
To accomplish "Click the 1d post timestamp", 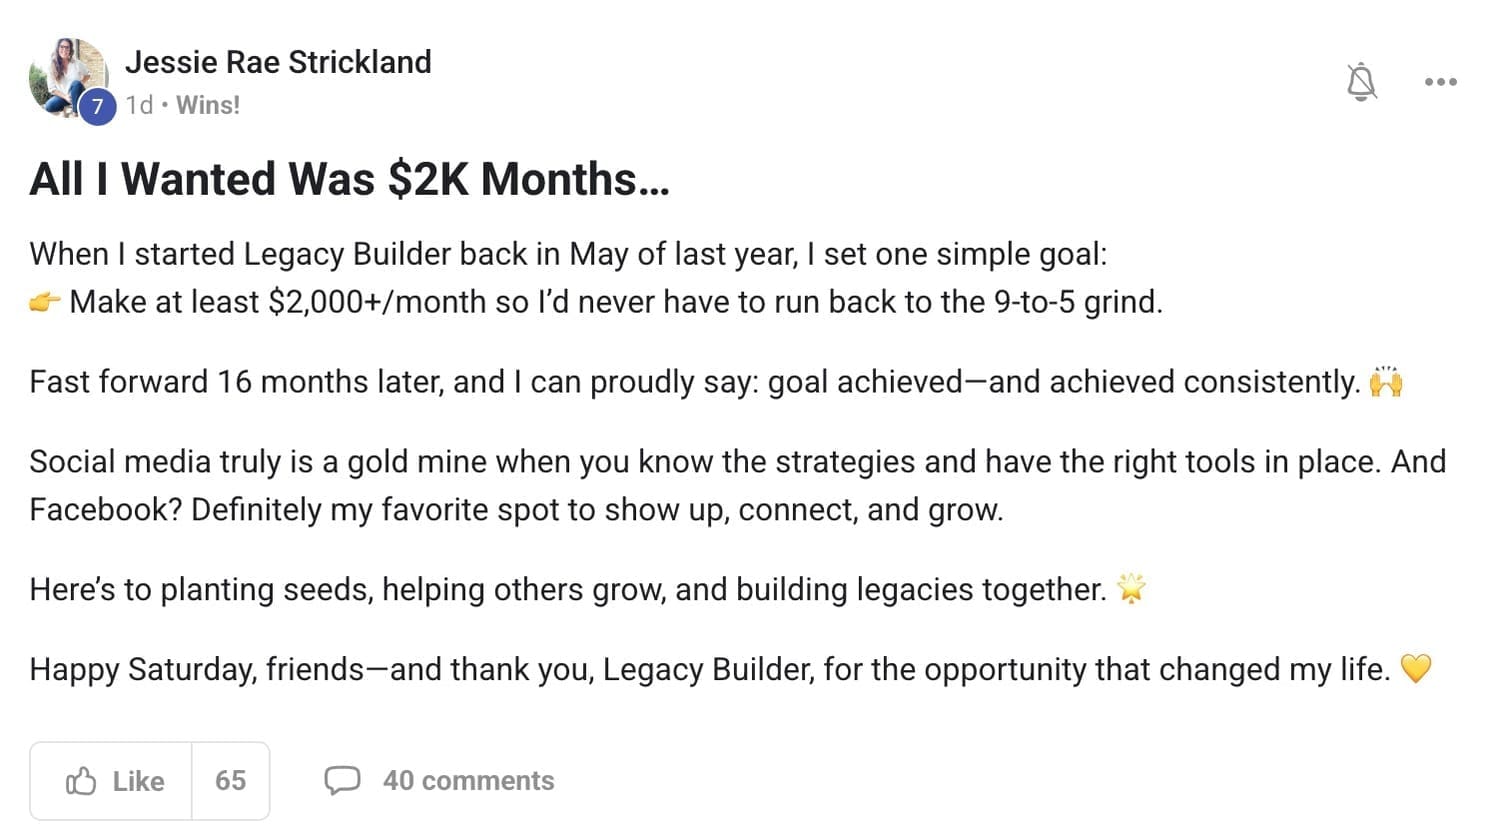I will click(x=139, y=105).
